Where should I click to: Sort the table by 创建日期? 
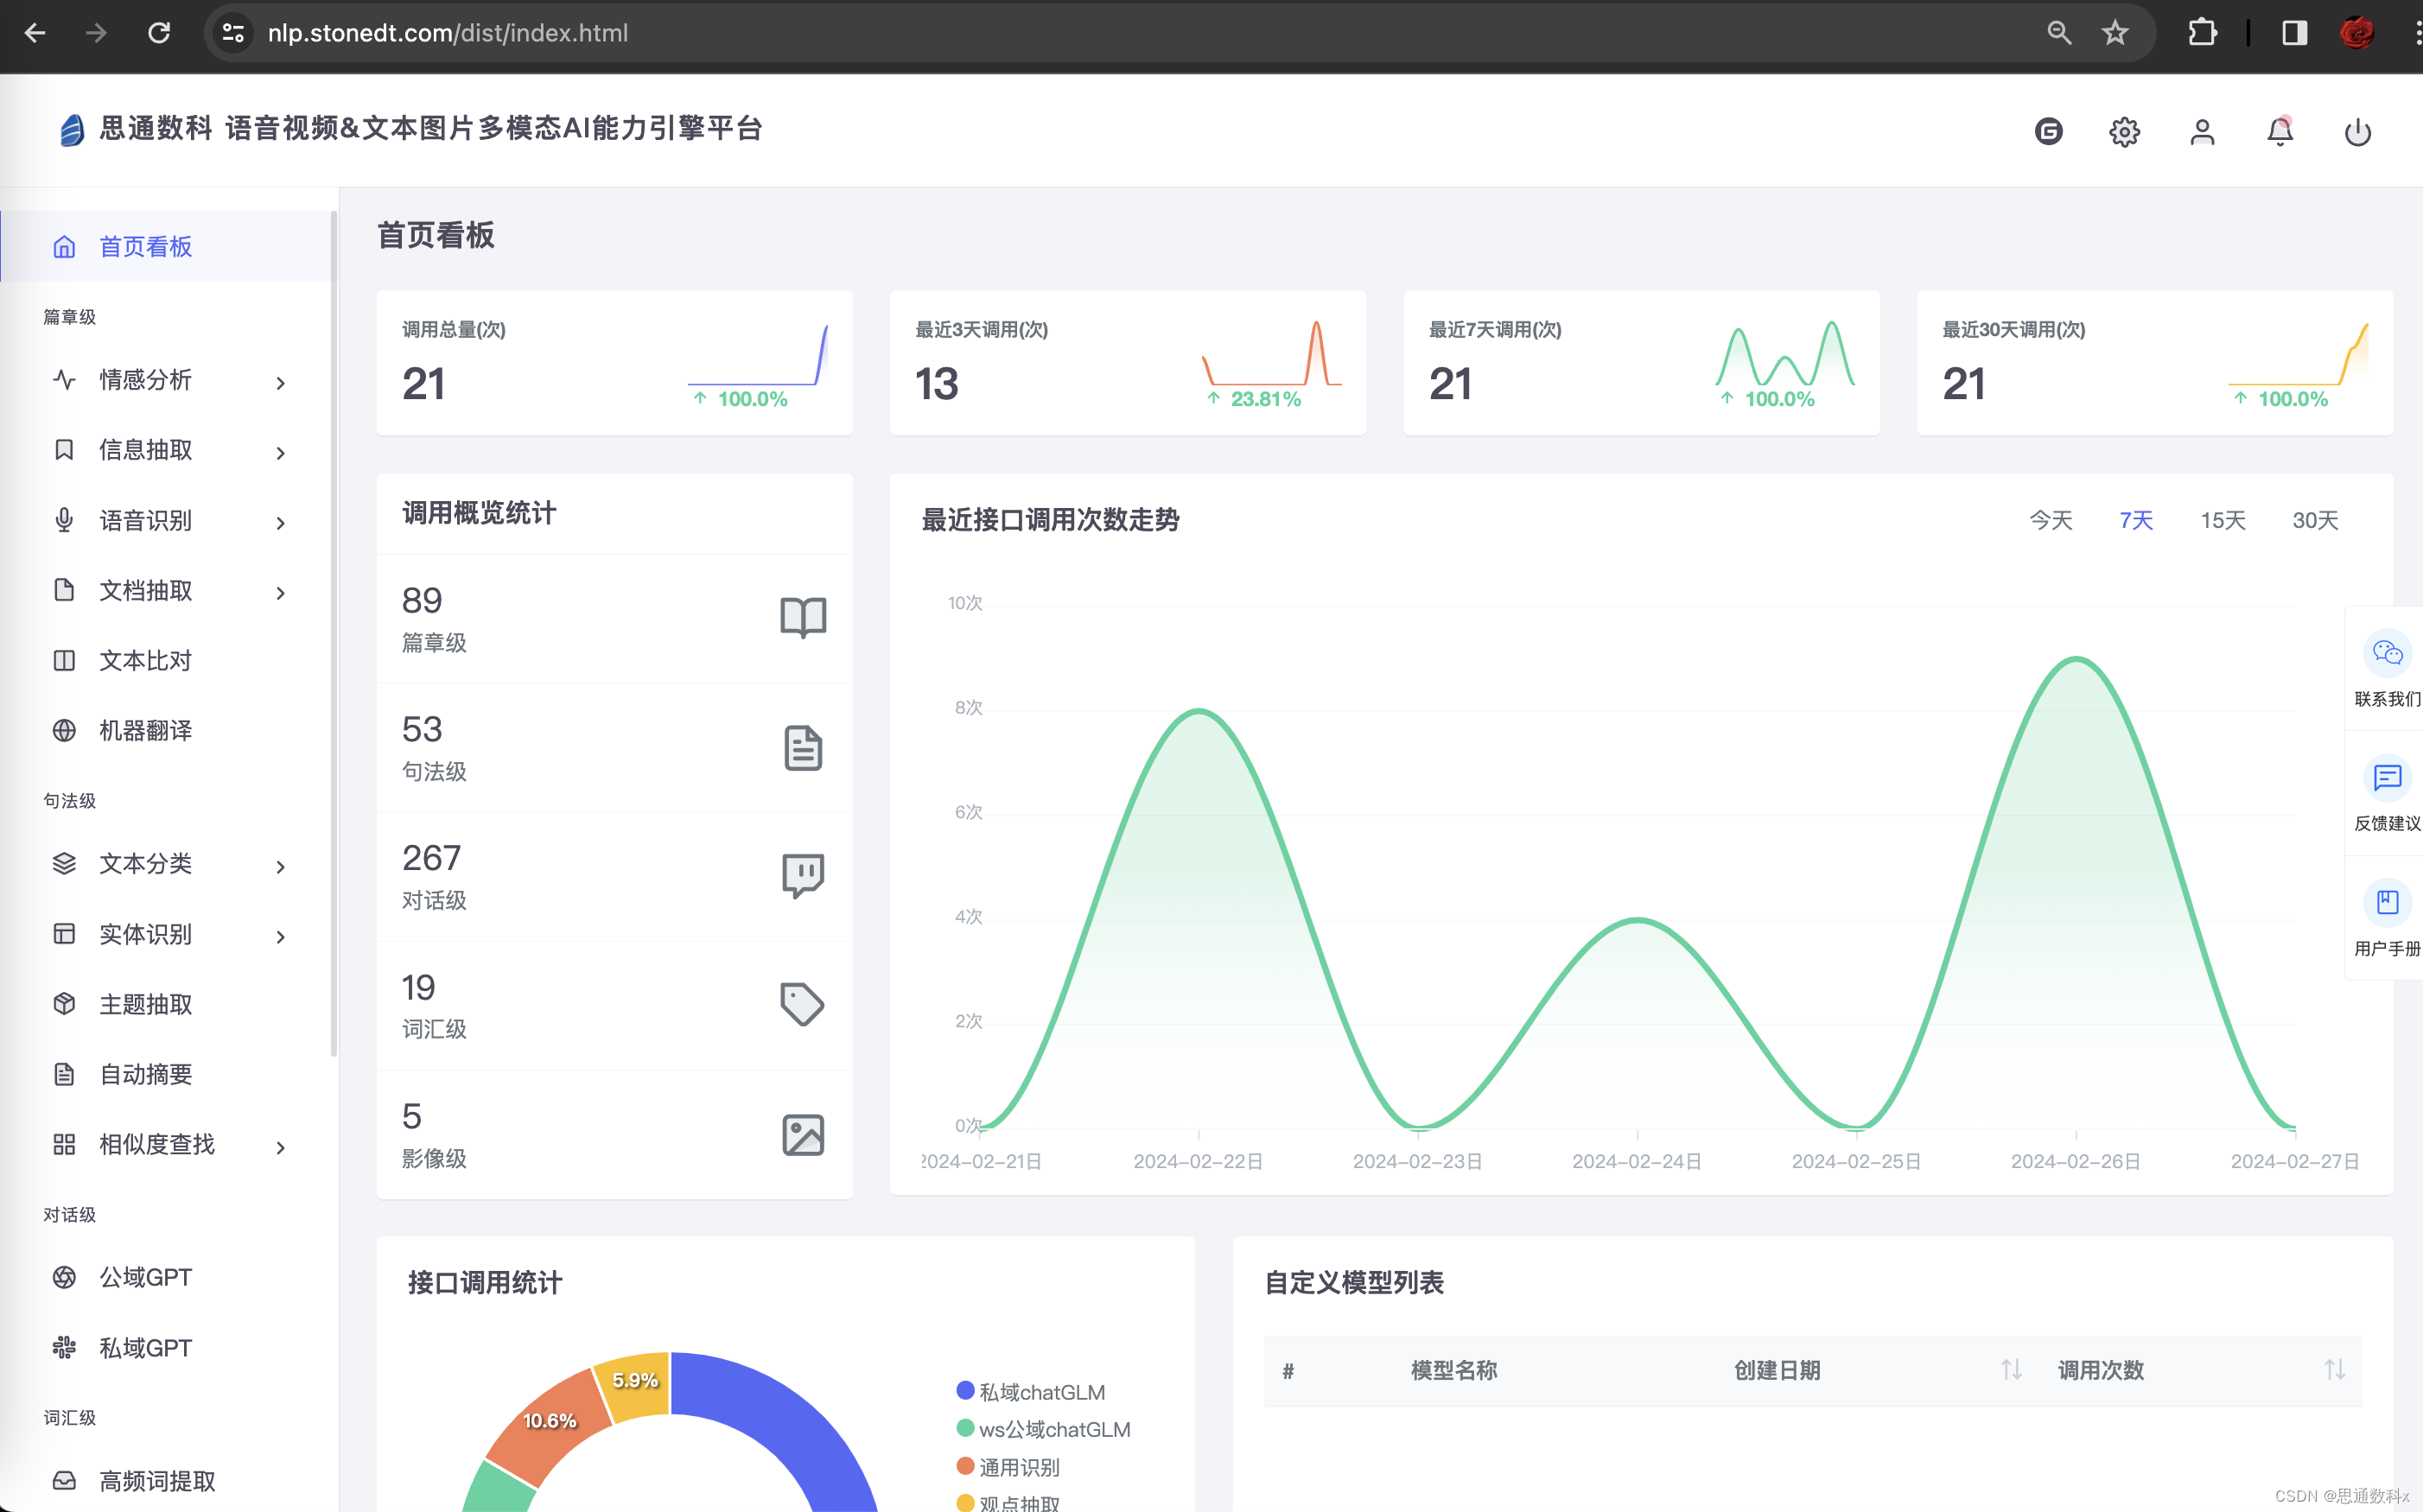[x=2011, y=1369]
